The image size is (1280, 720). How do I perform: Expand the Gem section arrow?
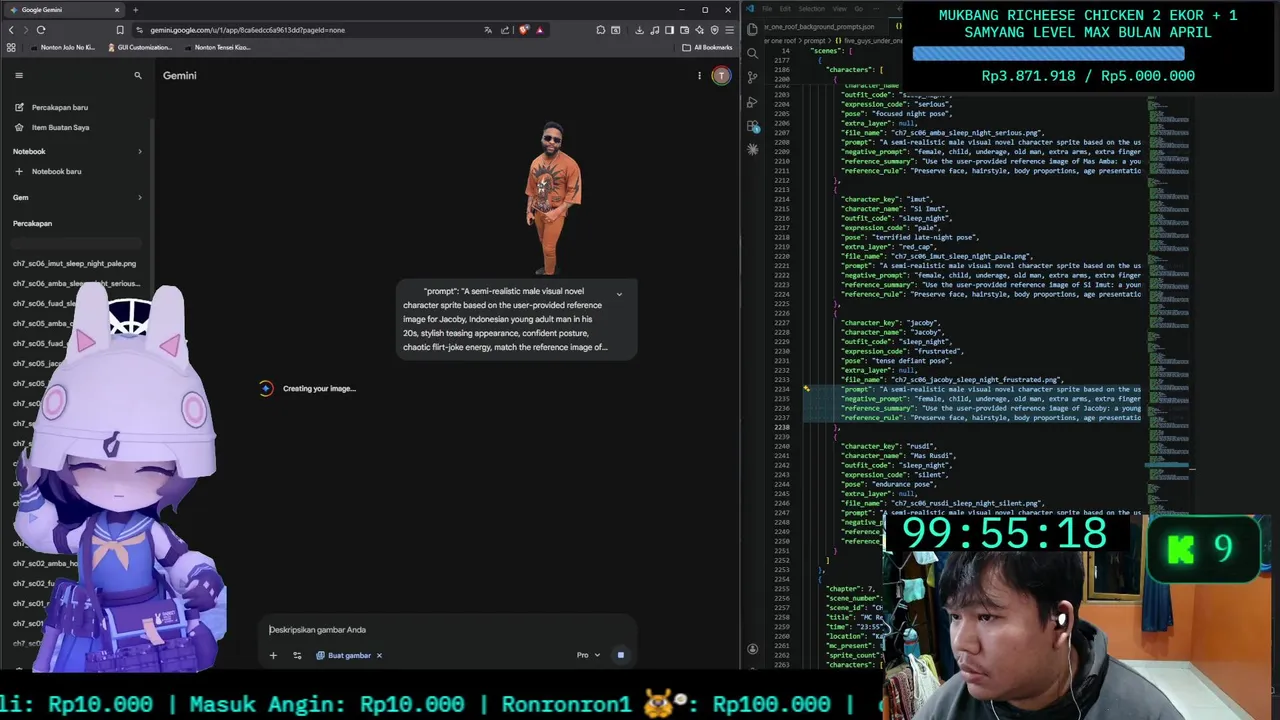[x=139, y=197]
